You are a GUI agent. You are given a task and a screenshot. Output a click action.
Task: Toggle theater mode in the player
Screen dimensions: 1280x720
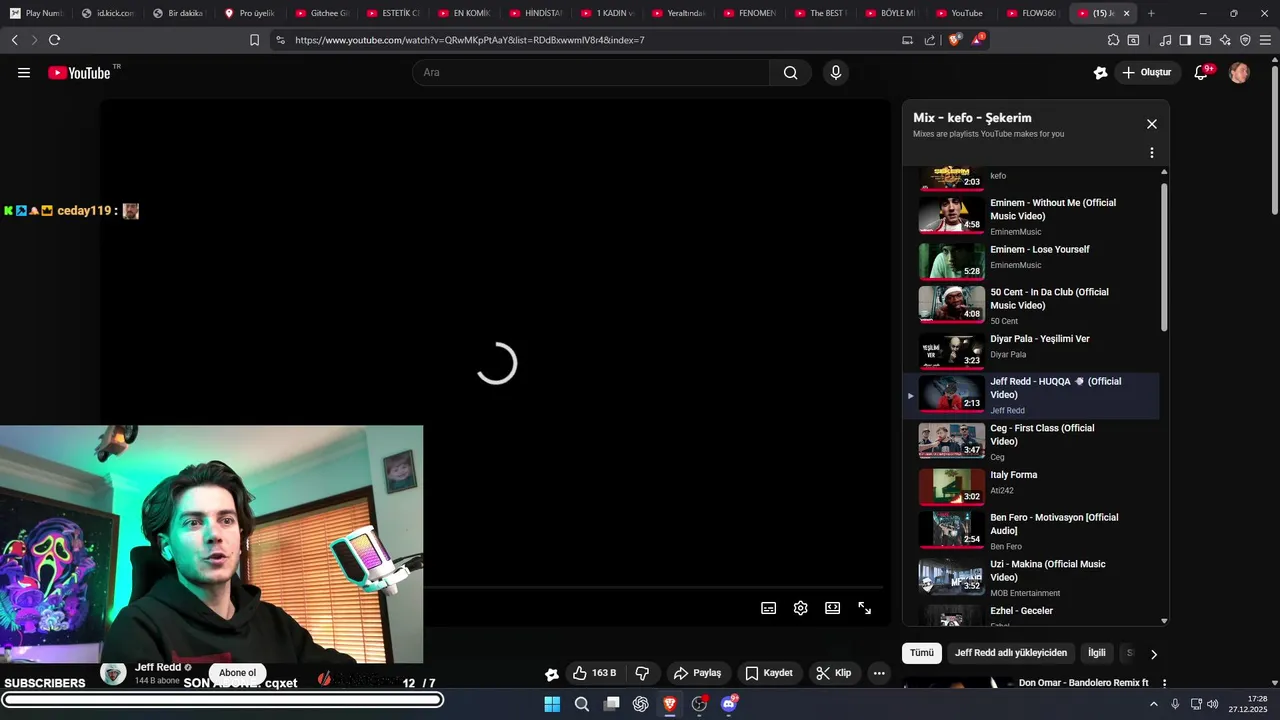pyautogui.click(x=832, y=608)
